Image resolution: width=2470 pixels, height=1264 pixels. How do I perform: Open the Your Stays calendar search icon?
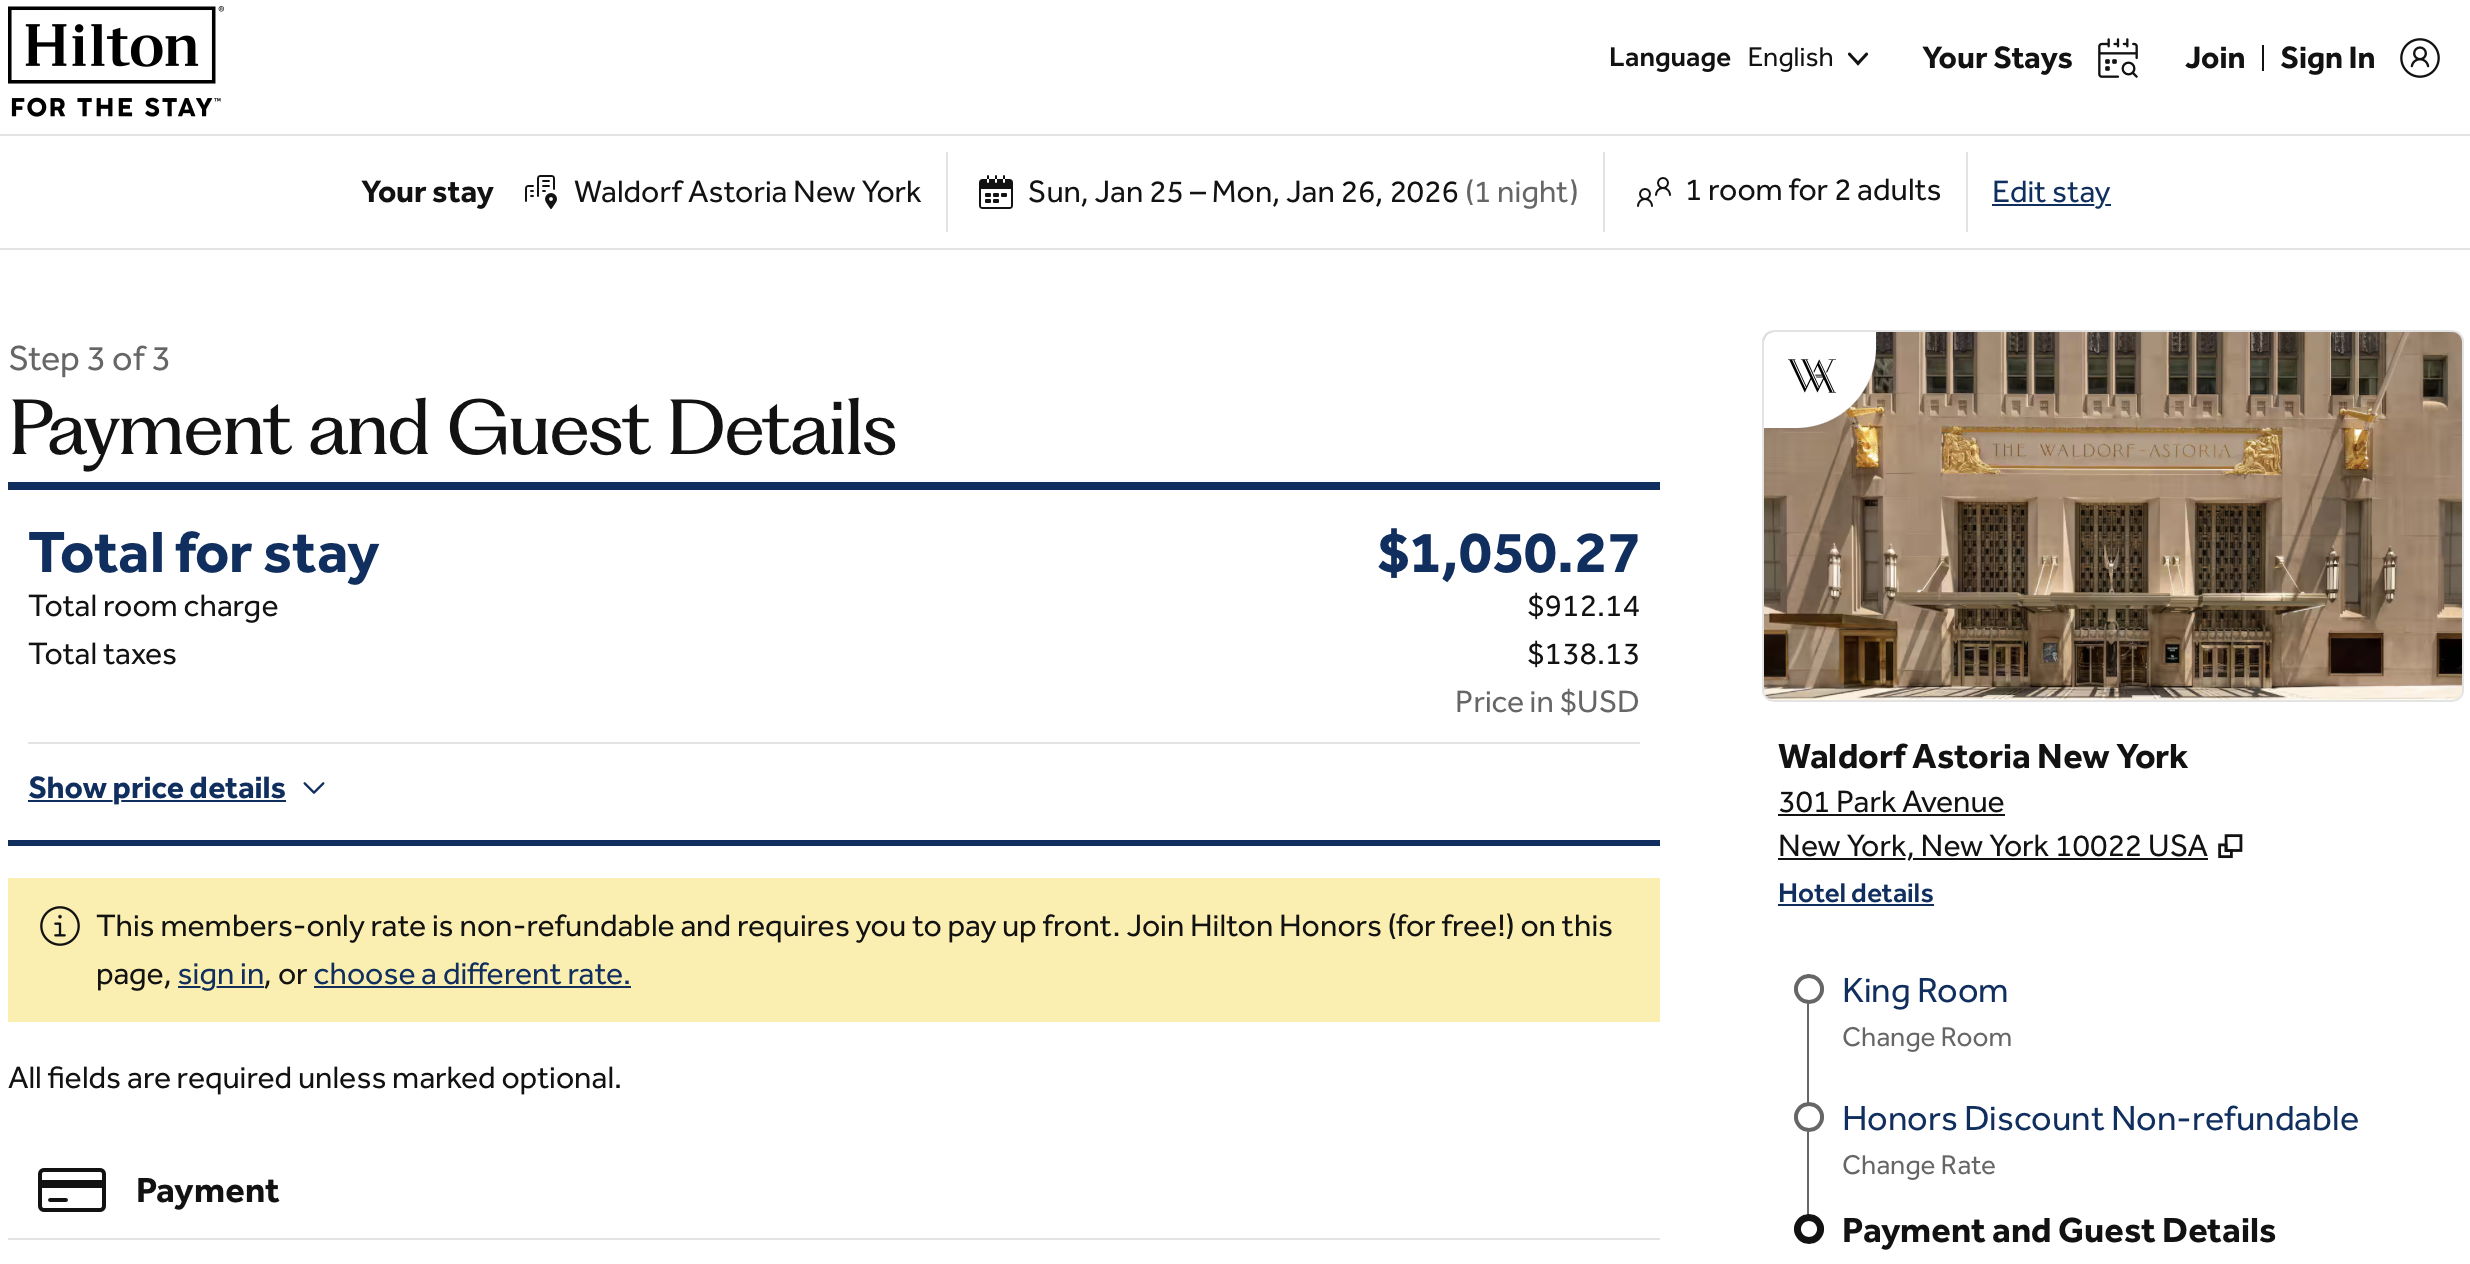2118,58
